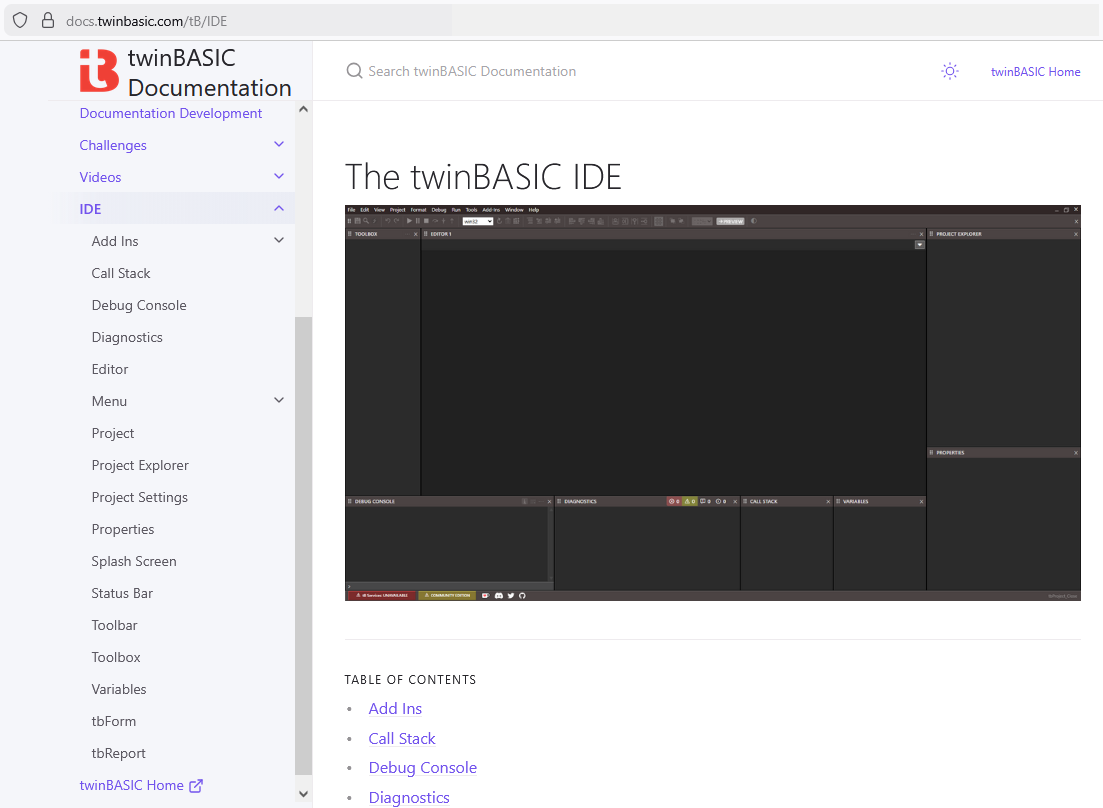Click the browser tracking protection shield icon
This screenshot has width=1103, height=808.
(x=20, y=20)
